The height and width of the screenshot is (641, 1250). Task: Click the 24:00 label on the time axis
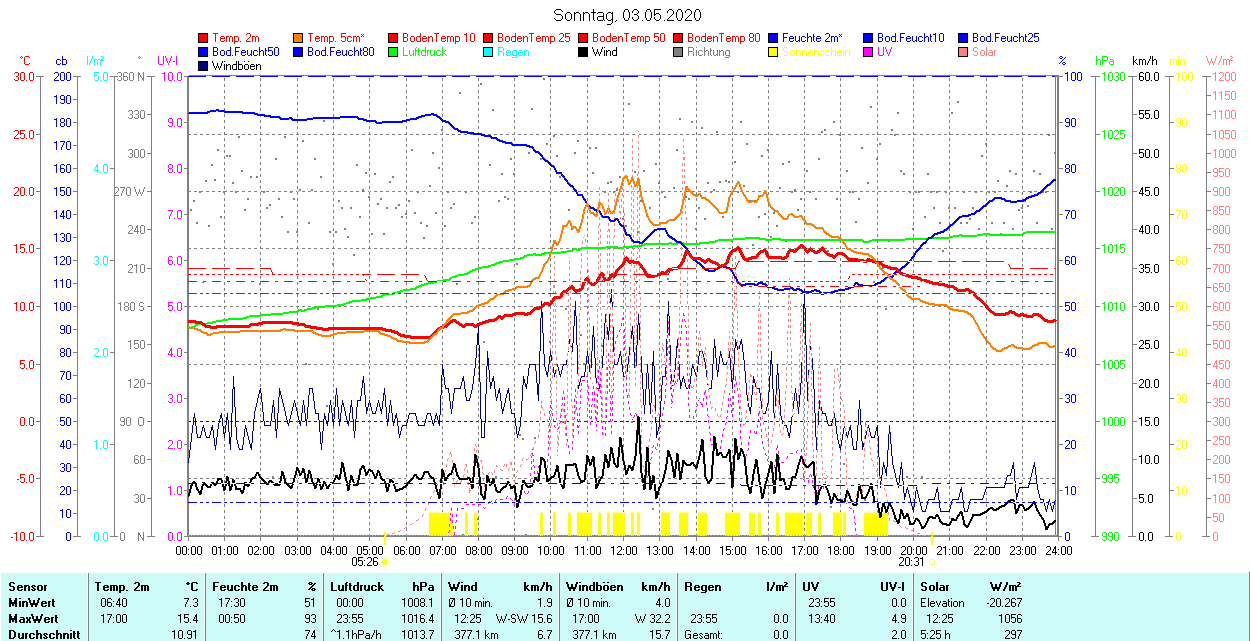(x=1059, y=550)
